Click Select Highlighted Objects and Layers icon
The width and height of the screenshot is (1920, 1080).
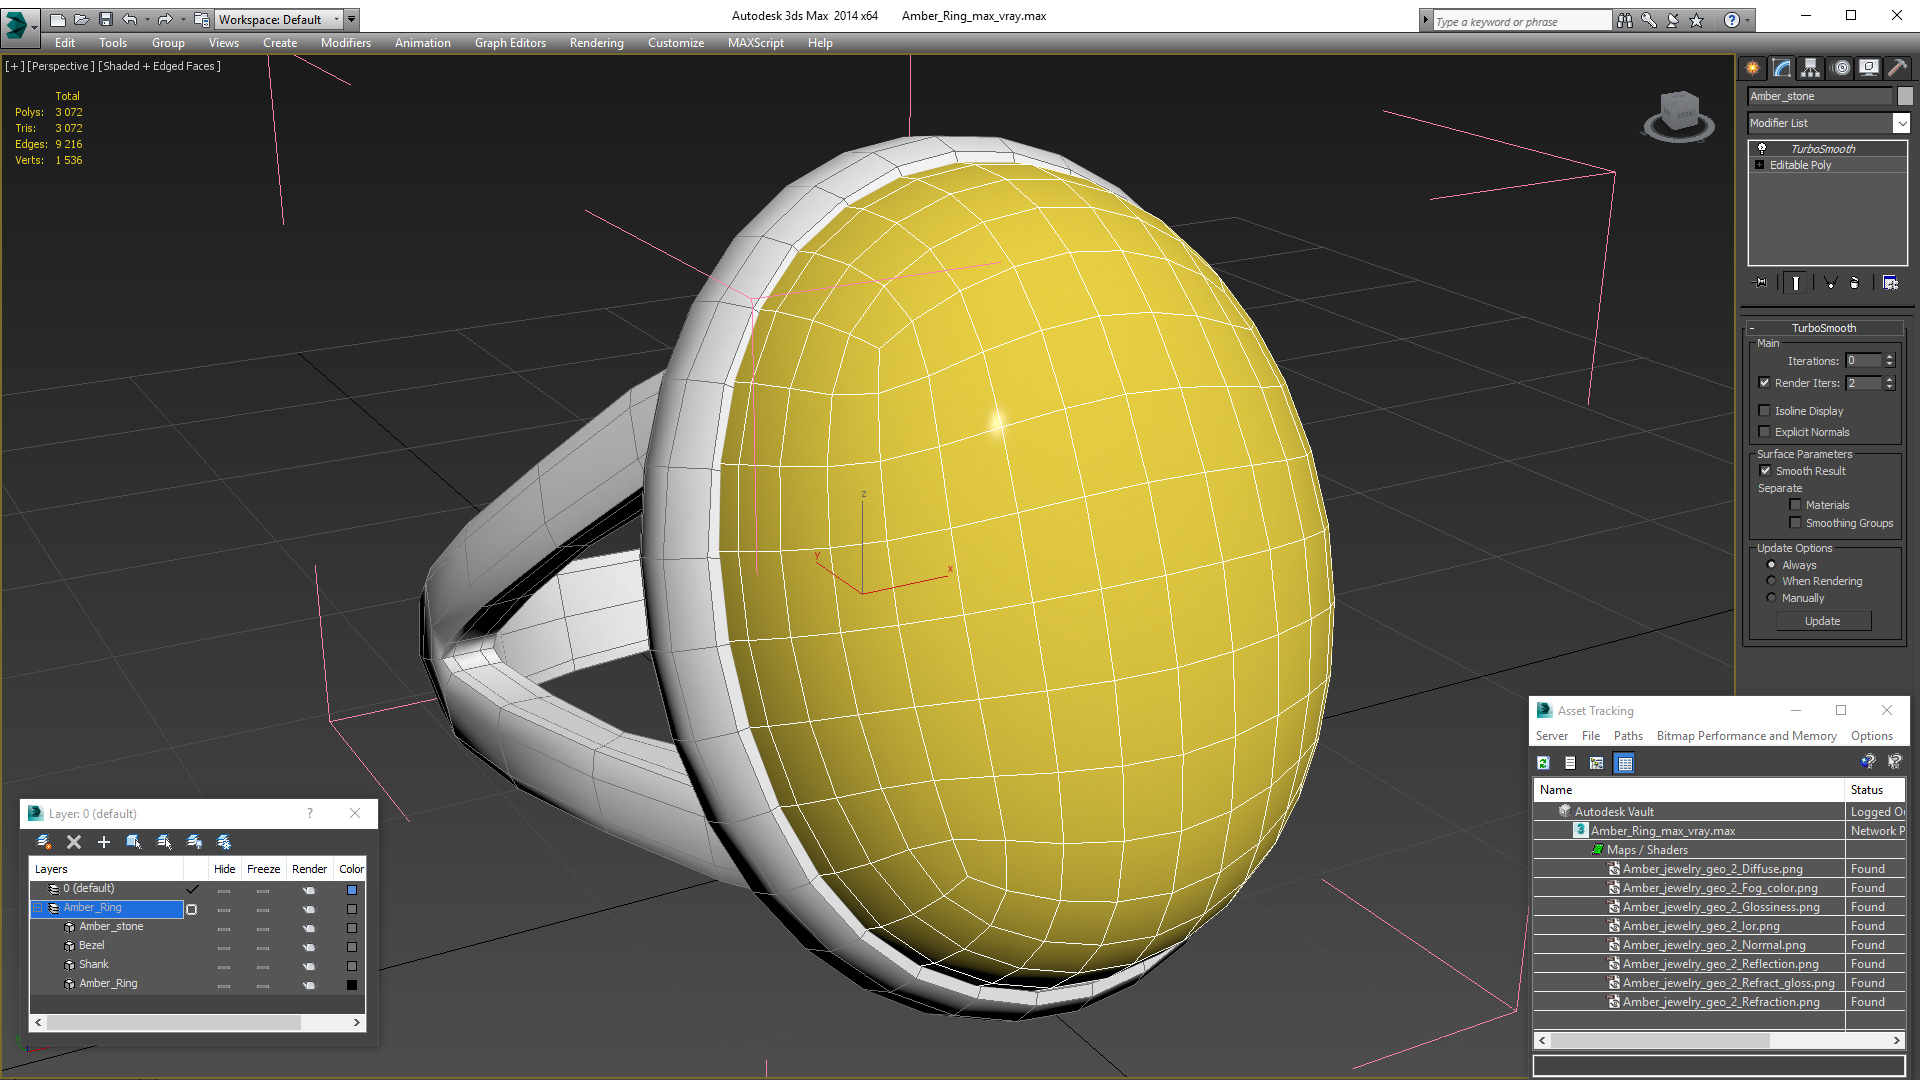pos(134,842)
